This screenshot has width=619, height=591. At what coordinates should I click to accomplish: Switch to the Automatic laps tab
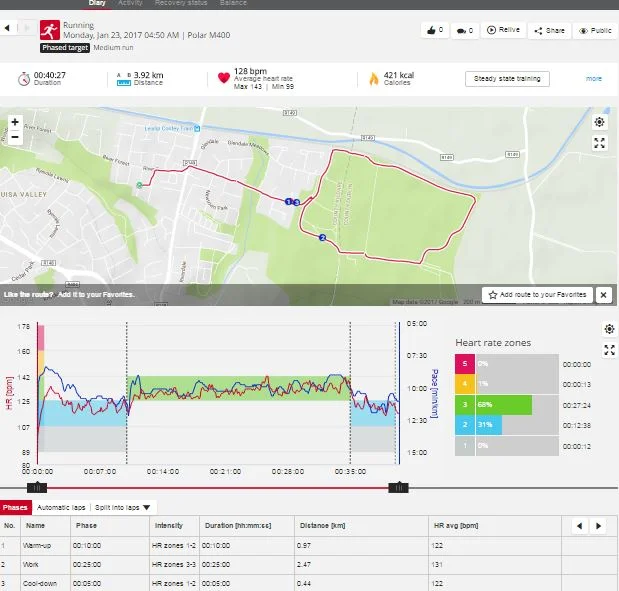64,508
